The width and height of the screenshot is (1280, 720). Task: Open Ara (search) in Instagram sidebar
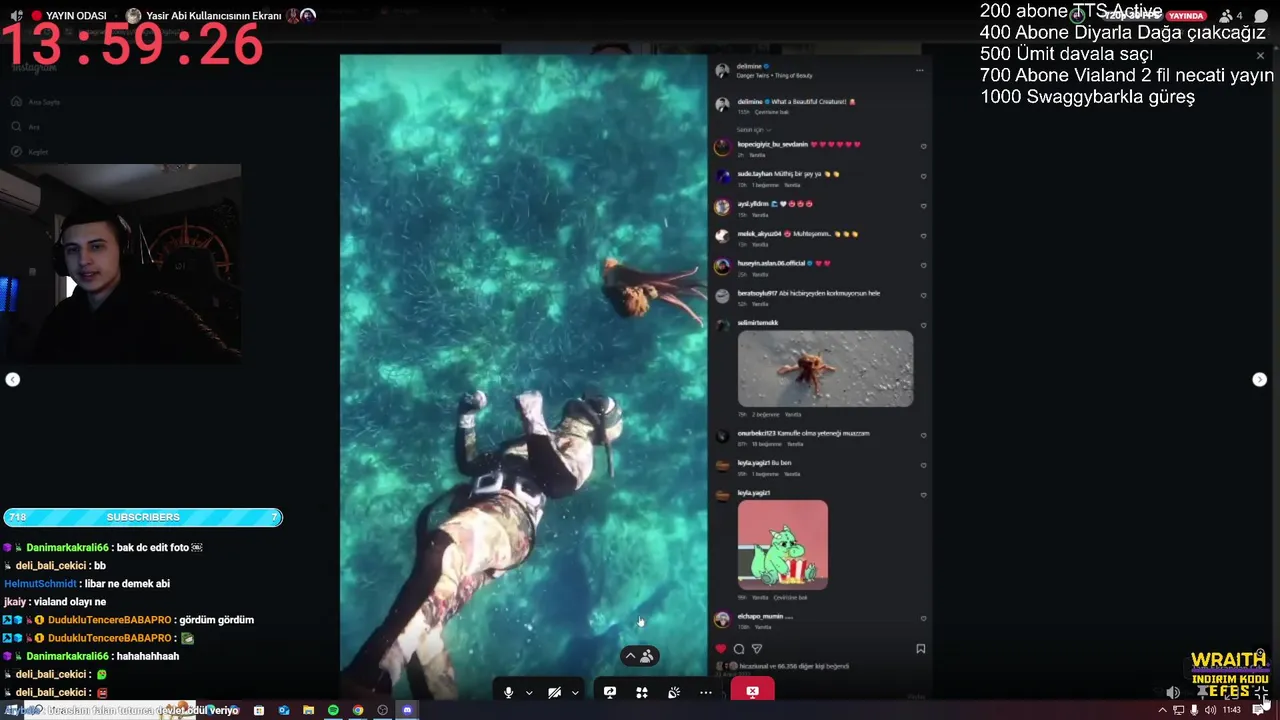[25, 127]
